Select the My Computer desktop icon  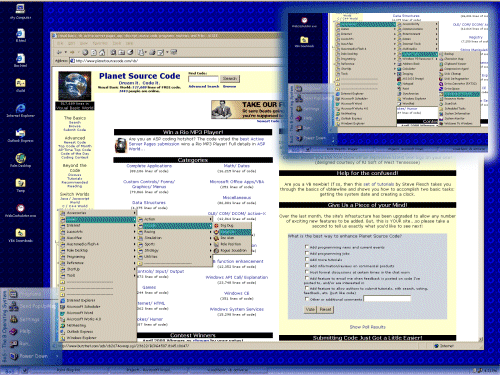(x=20, y=12)
